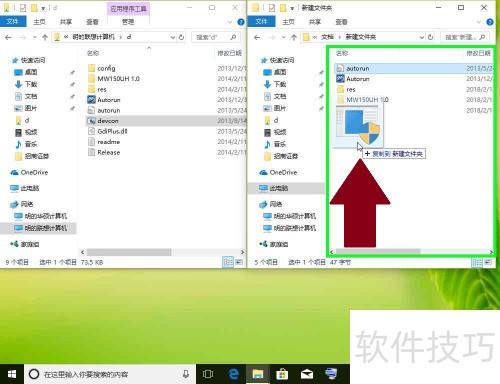Image resolution: width=500 pixels, height=384 pixels.
Task: Open the 主页 ribbon tab in right window
Action: 288,22
